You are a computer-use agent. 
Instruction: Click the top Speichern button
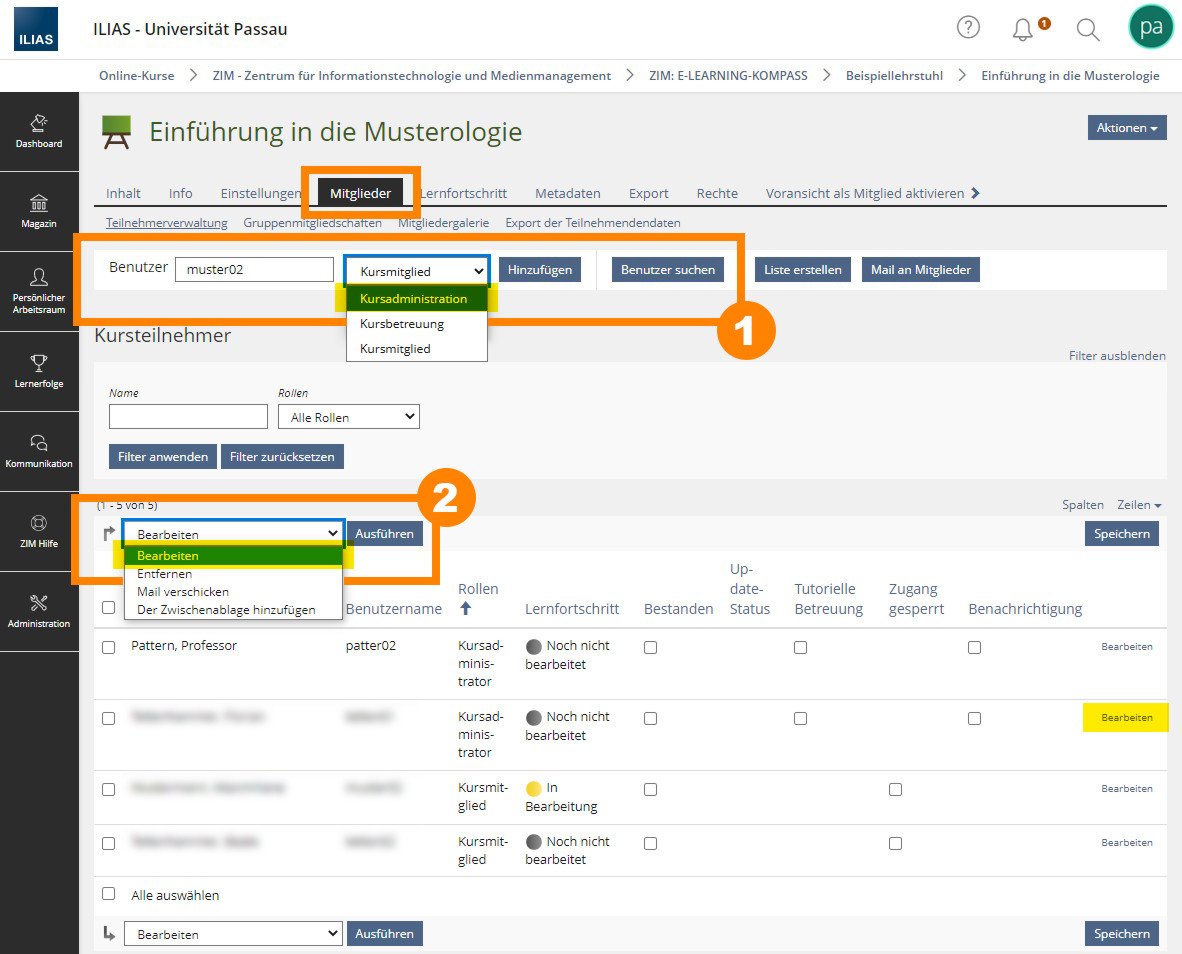[x=1122, y=533]
